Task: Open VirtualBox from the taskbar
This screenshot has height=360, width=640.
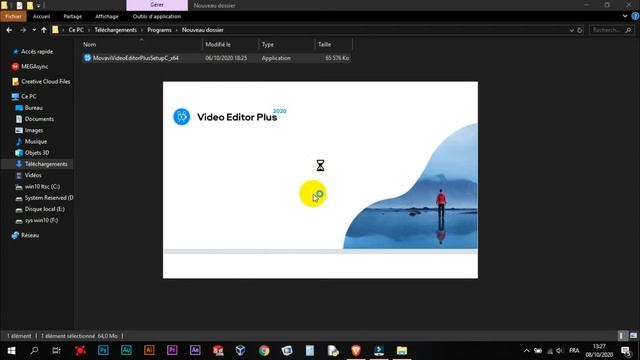Action: coord(240,350)
